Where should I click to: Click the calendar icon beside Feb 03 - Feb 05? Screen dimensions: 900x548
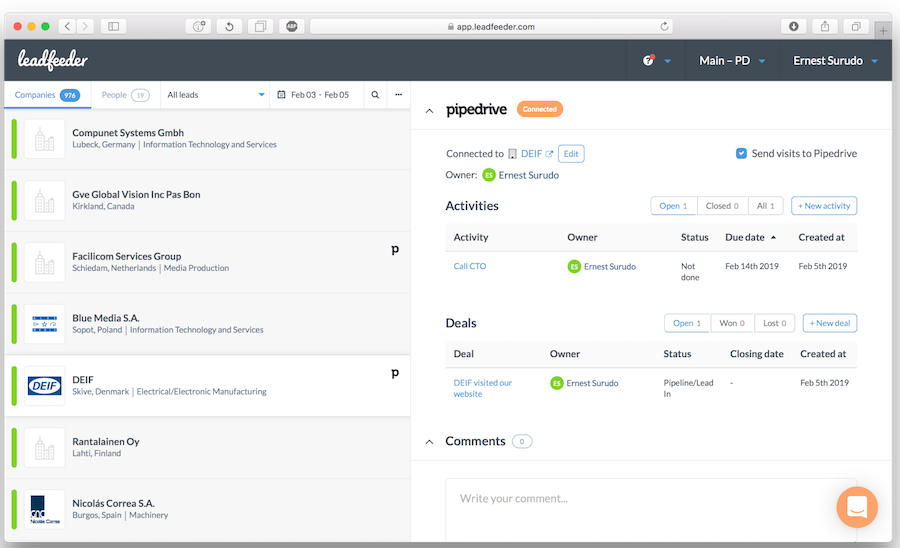tap(281, 95)
